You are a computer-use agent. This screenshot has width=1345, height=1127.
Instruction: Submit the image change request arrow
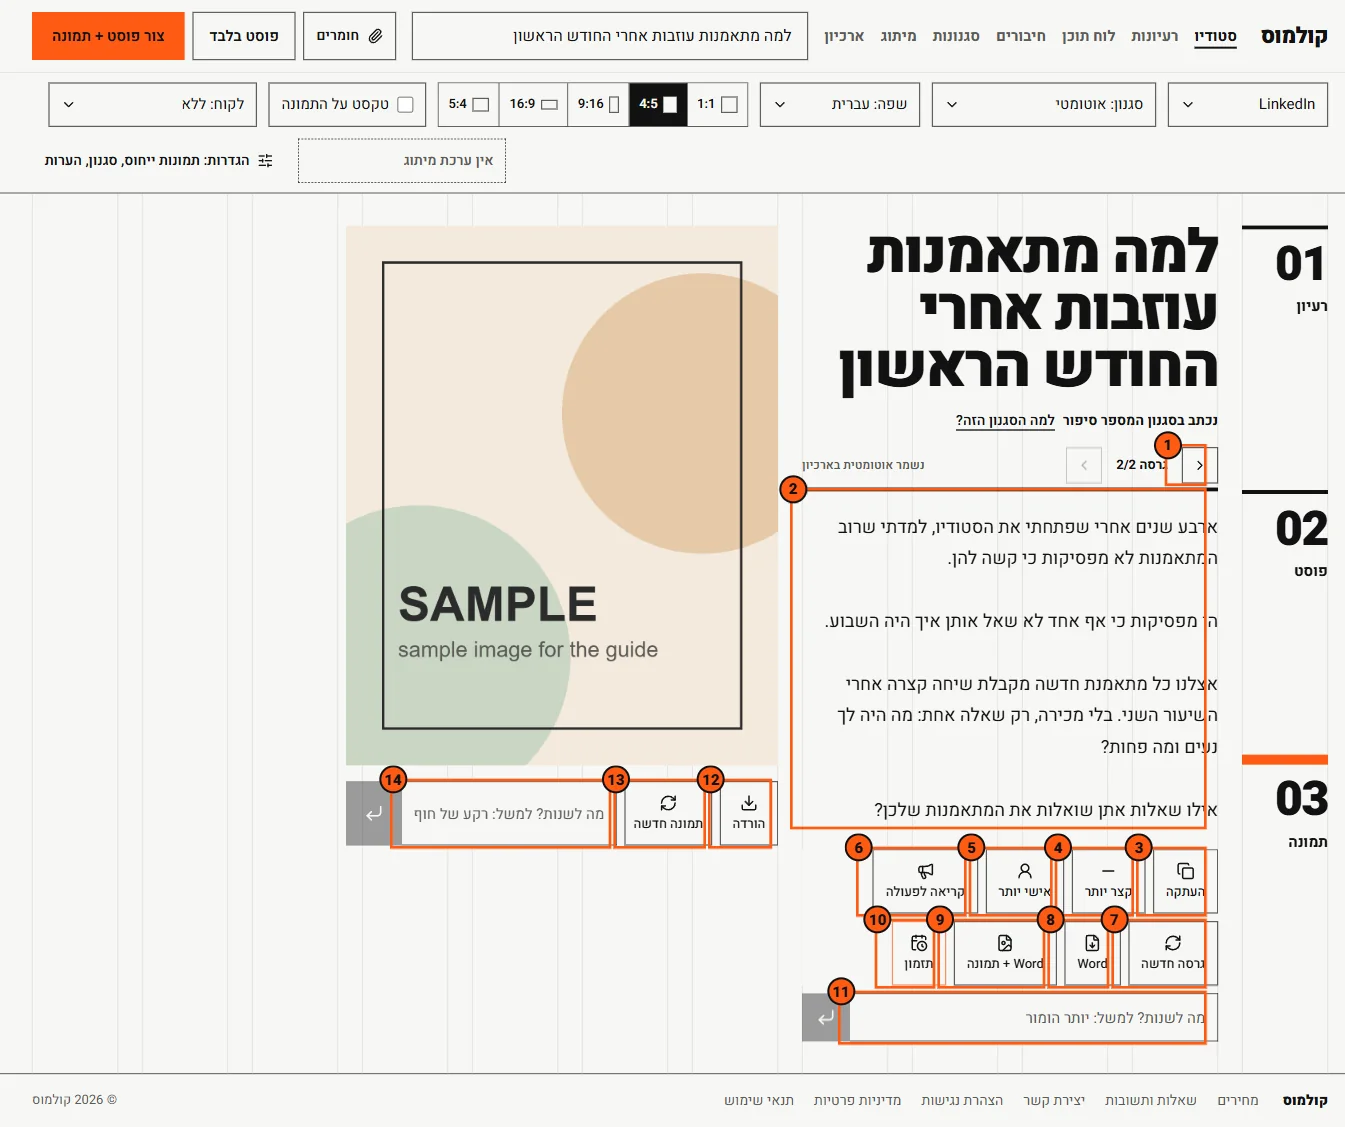pos(373,814)
